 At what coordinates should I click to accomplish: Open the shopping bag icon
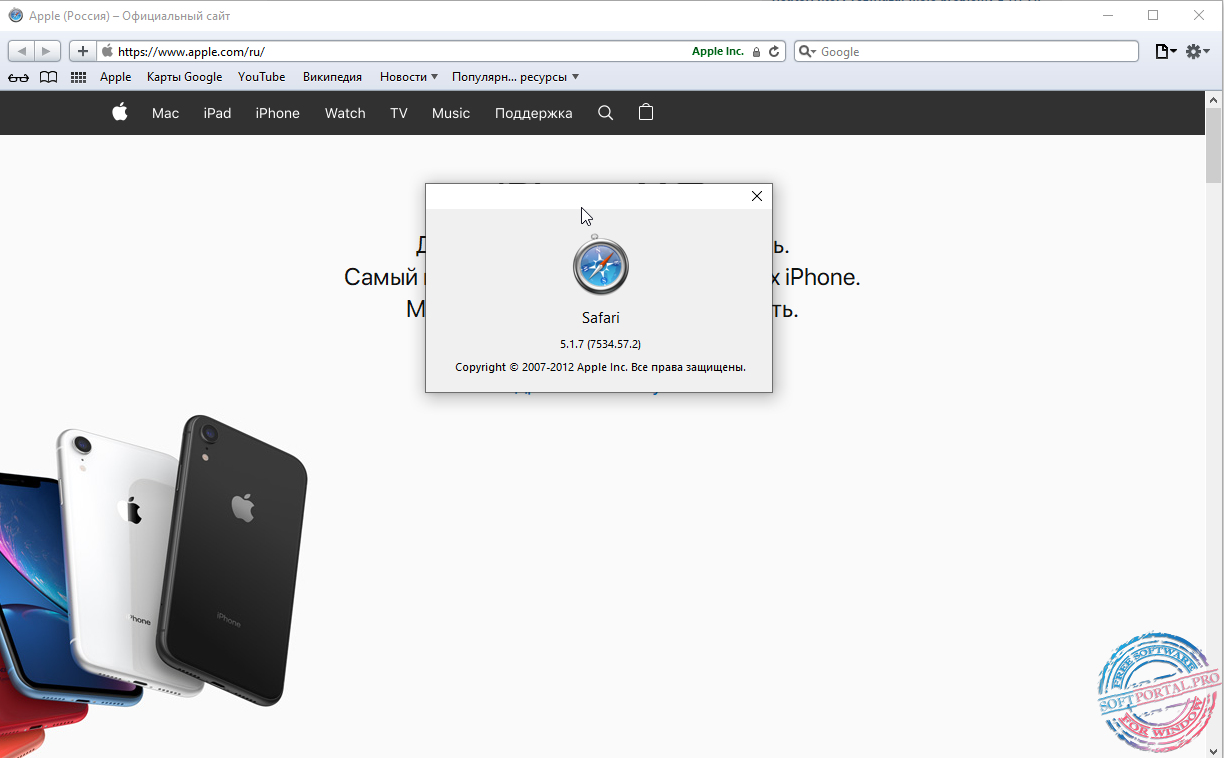point(646,112)
